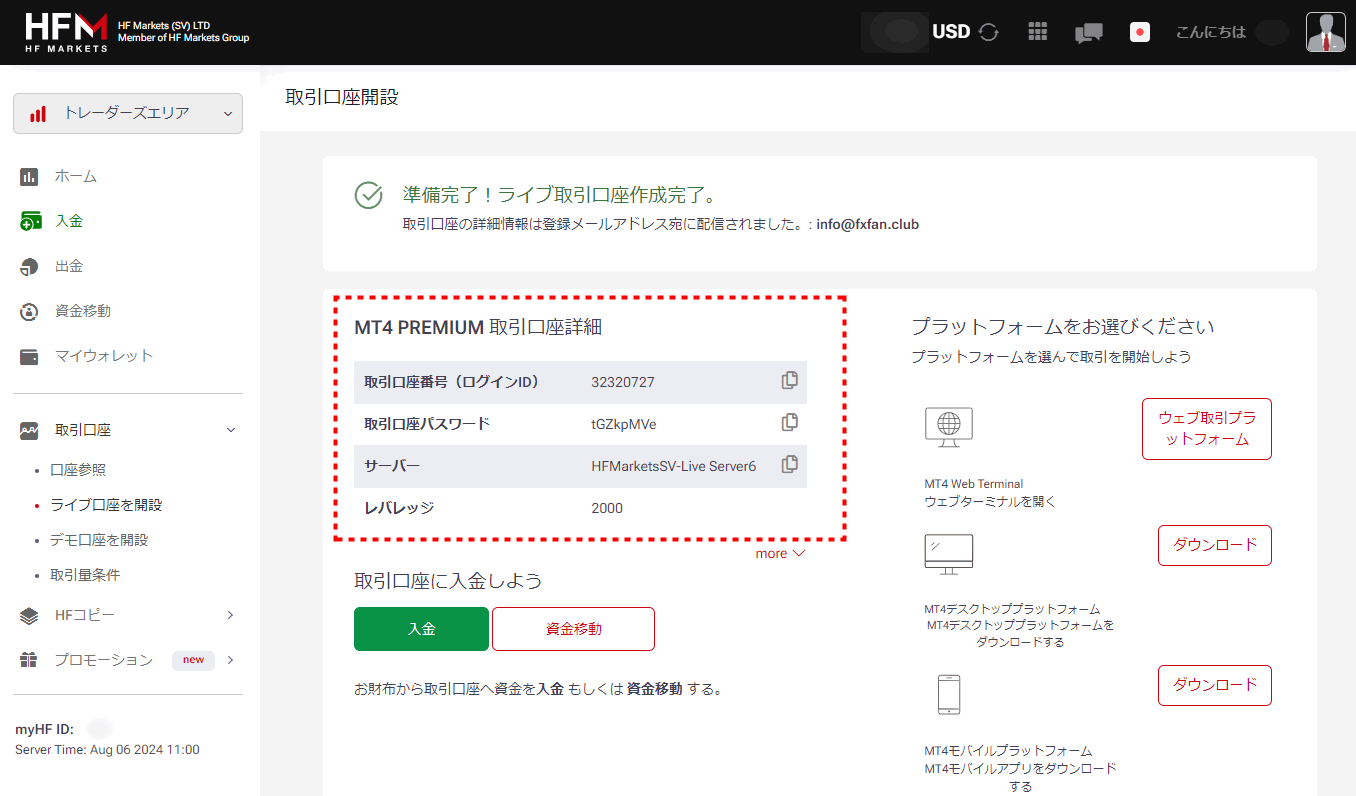1356x796 pixels.
Task: Open 資金移動 sidebar item
Action: [83, 311]
